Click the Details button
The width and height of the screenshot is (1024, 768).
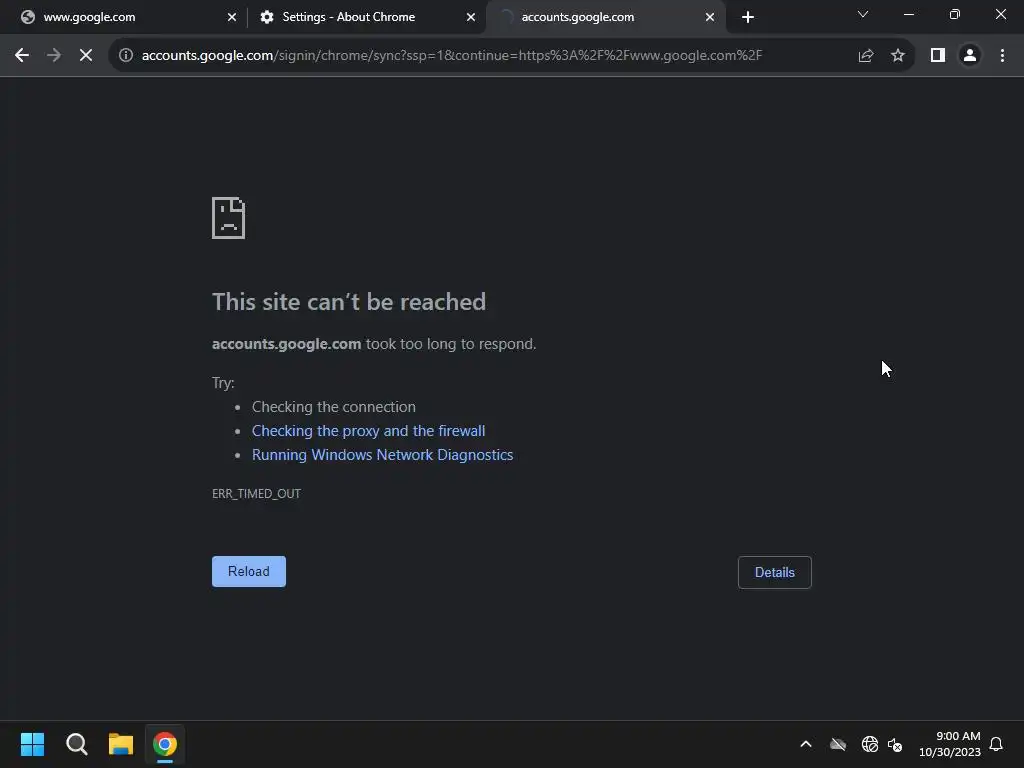pos(775,573)
